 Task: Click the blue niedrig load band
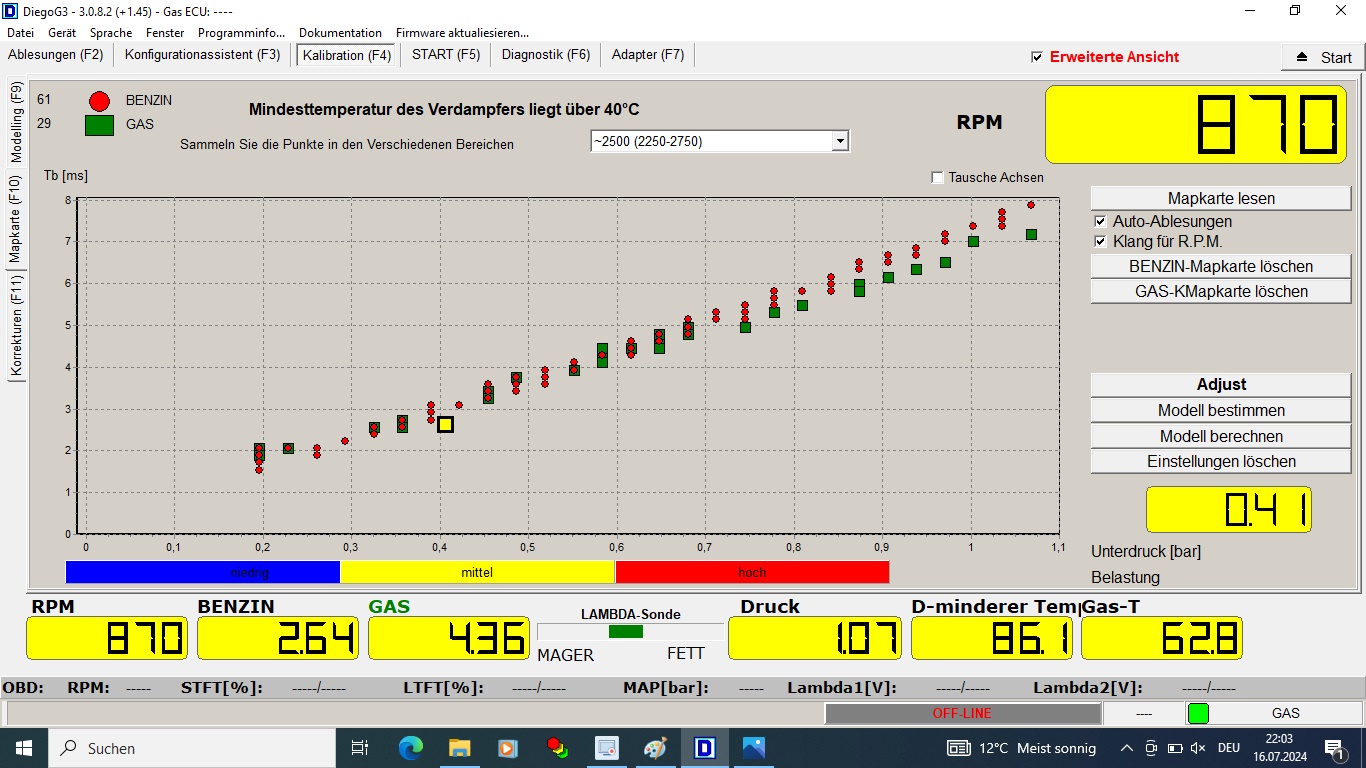(203, 572)
